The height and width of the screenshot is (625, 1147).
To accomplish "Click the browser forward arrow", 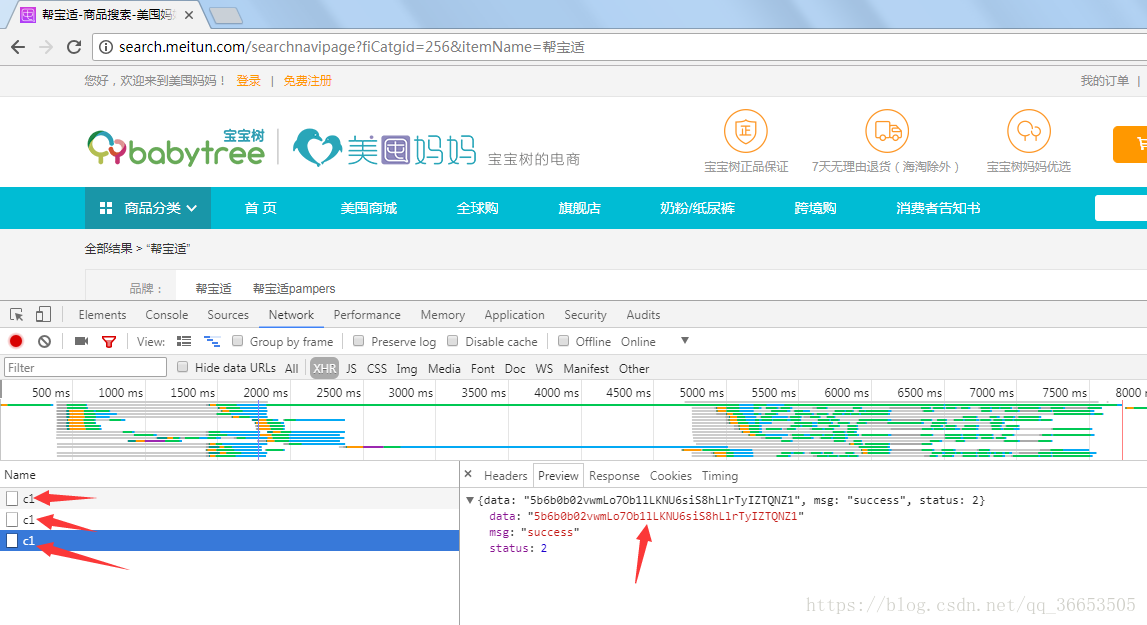I will (45, 47).
